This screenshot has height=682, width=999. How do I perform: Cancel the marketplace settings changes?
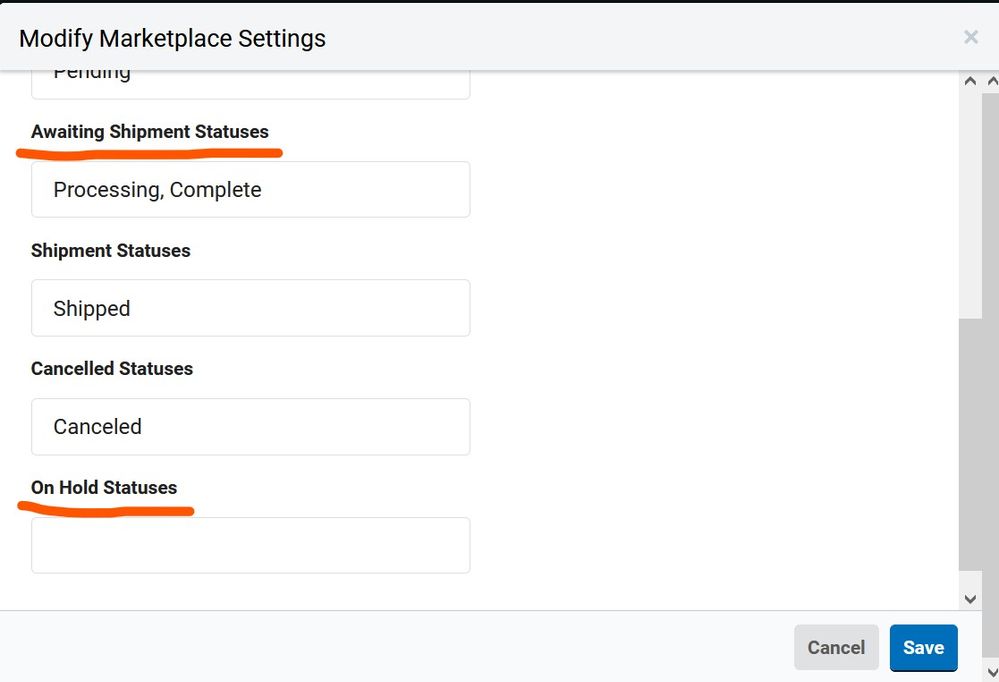click(x=836, y=647)
